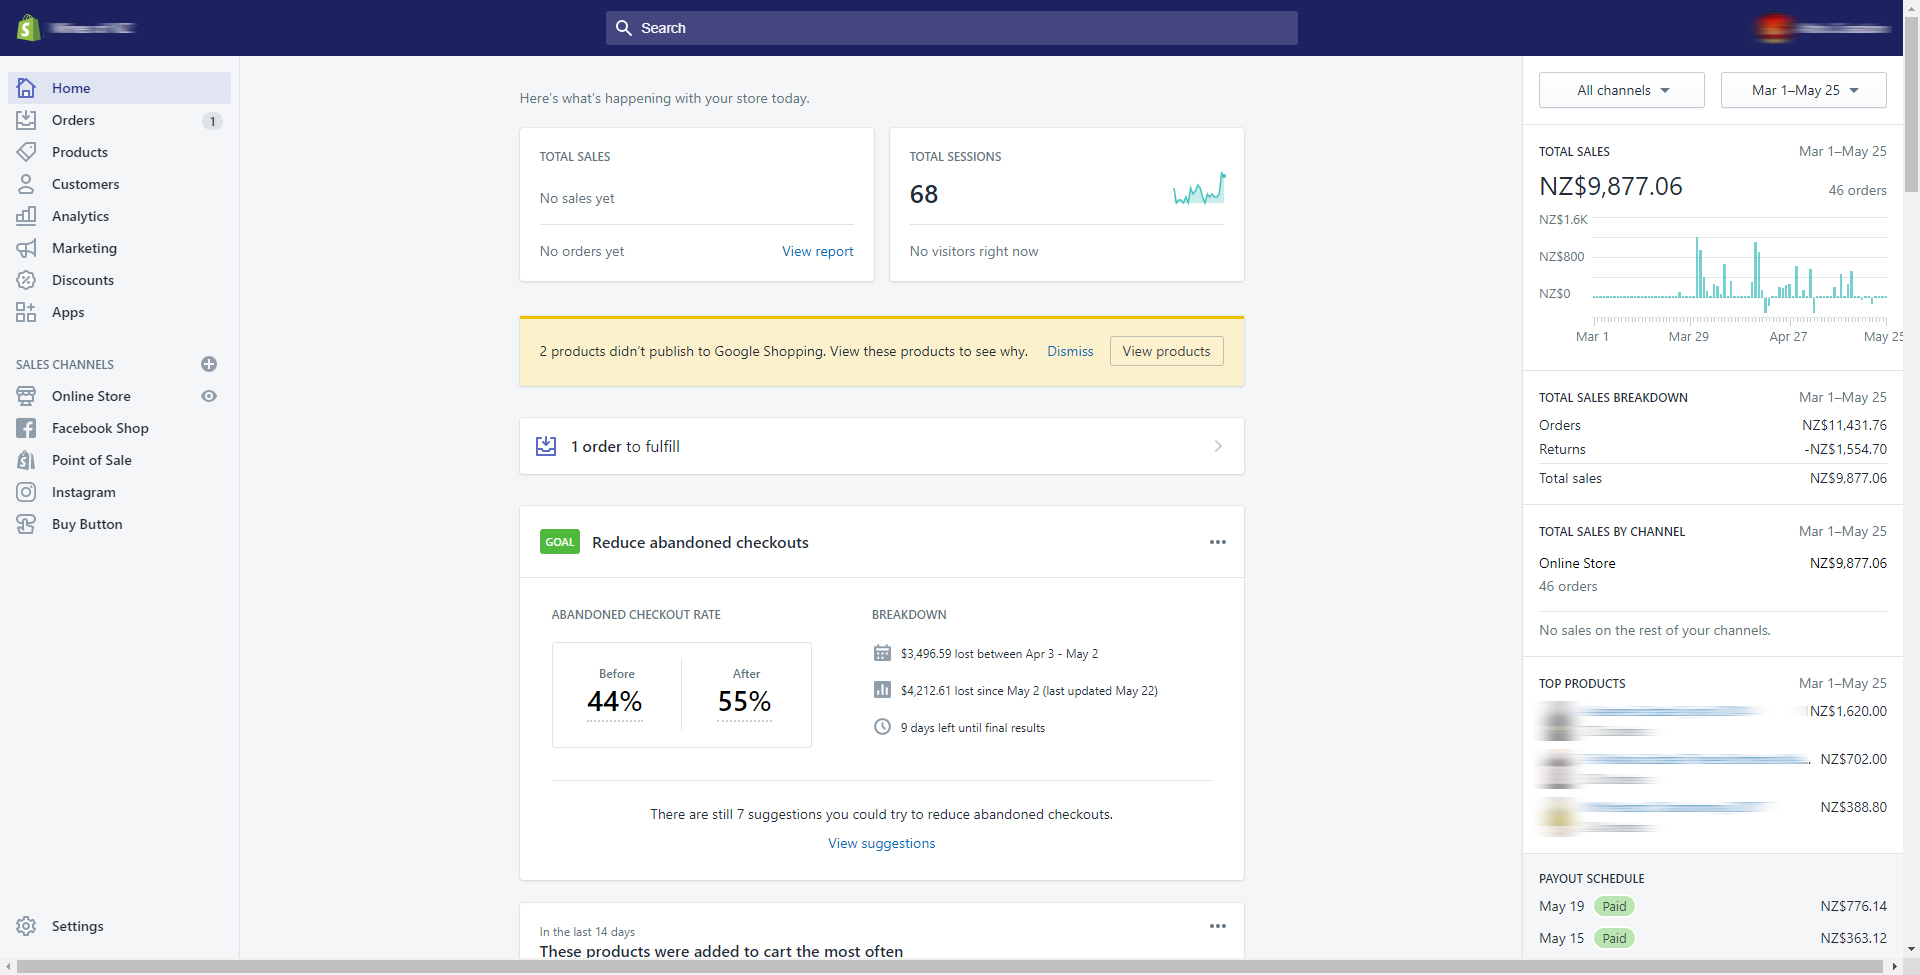Image resolution: width=1920 pixels, height=975 pixels.
Task: Dismiss the Google Shopping warning
Action: coord(1070,351)
